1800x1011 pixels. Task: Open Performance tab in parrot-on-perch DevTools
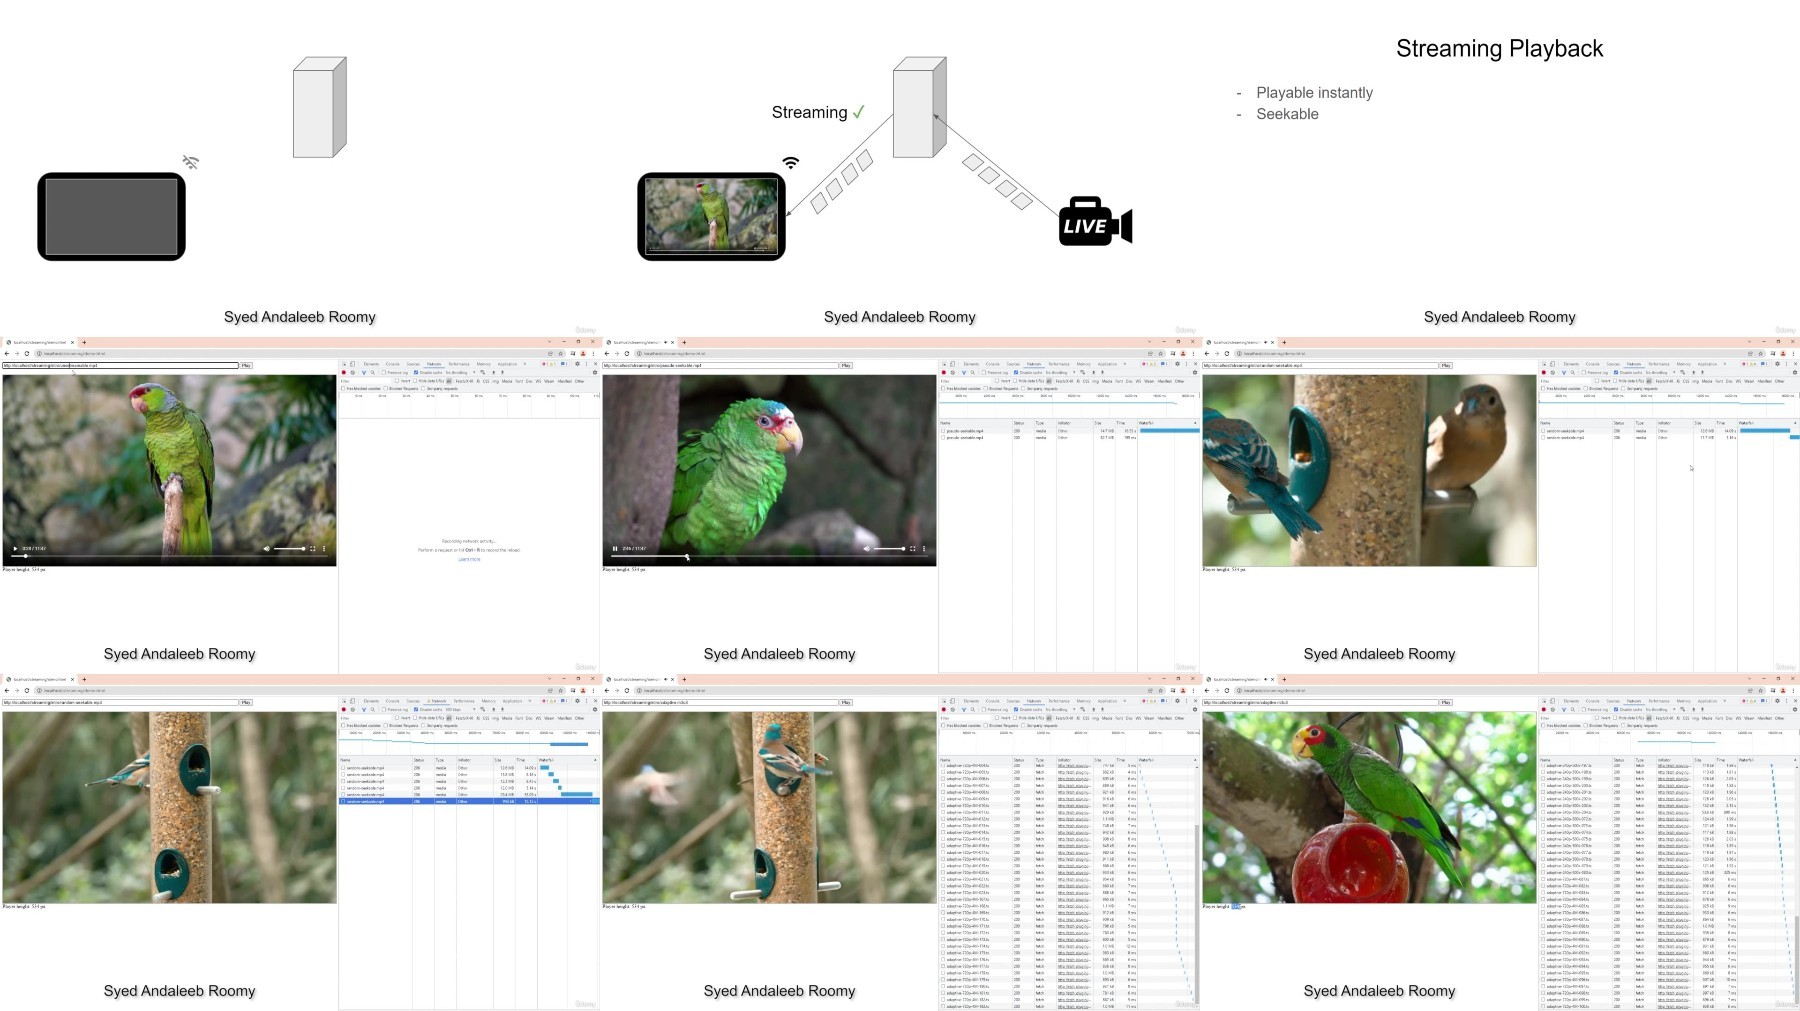[x=459, y=364]
